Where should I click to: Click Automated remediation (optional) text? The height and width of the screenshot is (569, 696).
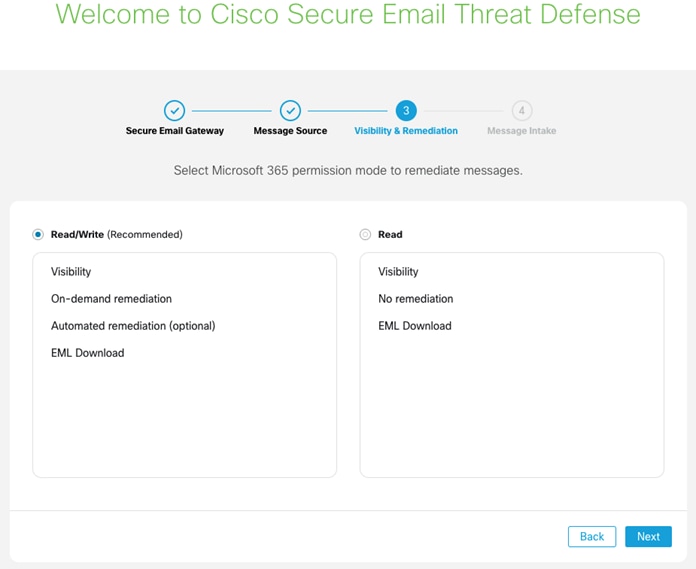(x=133, y=326)
